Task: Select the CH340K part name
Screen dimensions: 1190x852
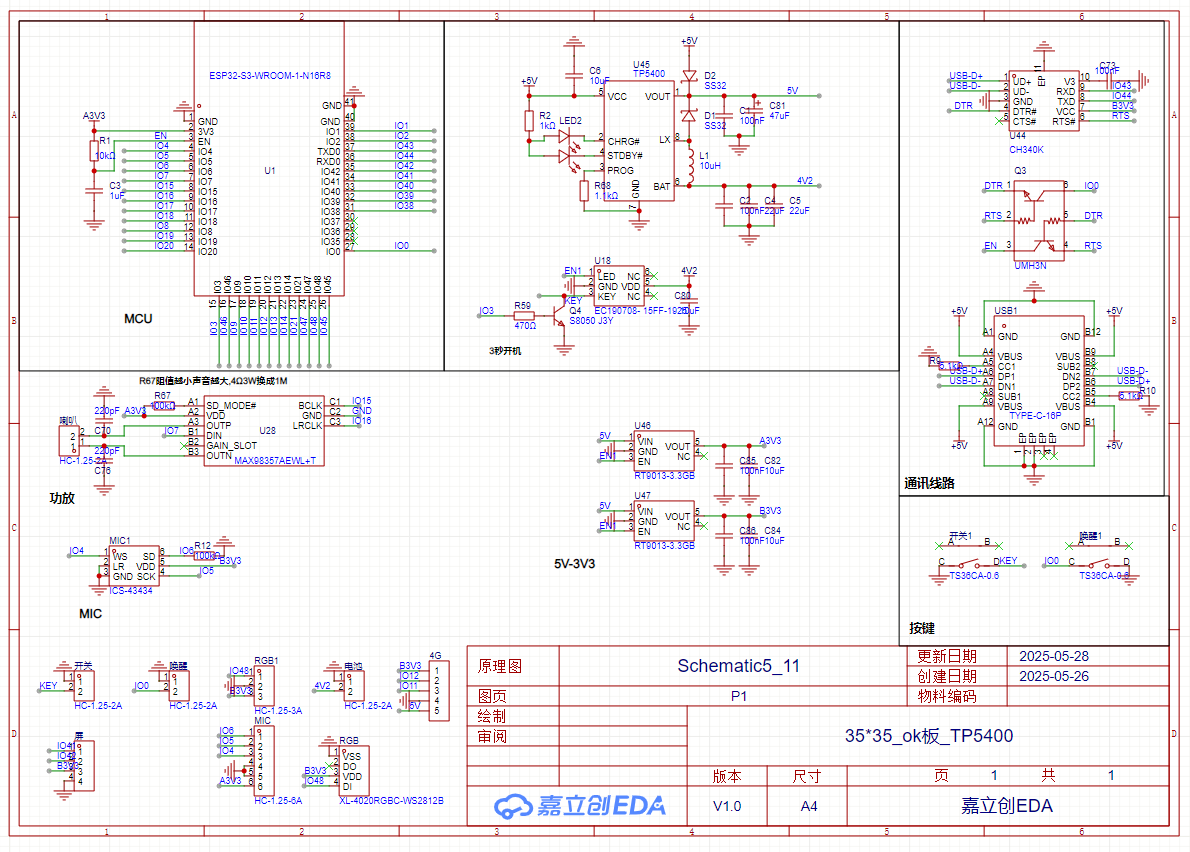Action: pos(1026,149)
